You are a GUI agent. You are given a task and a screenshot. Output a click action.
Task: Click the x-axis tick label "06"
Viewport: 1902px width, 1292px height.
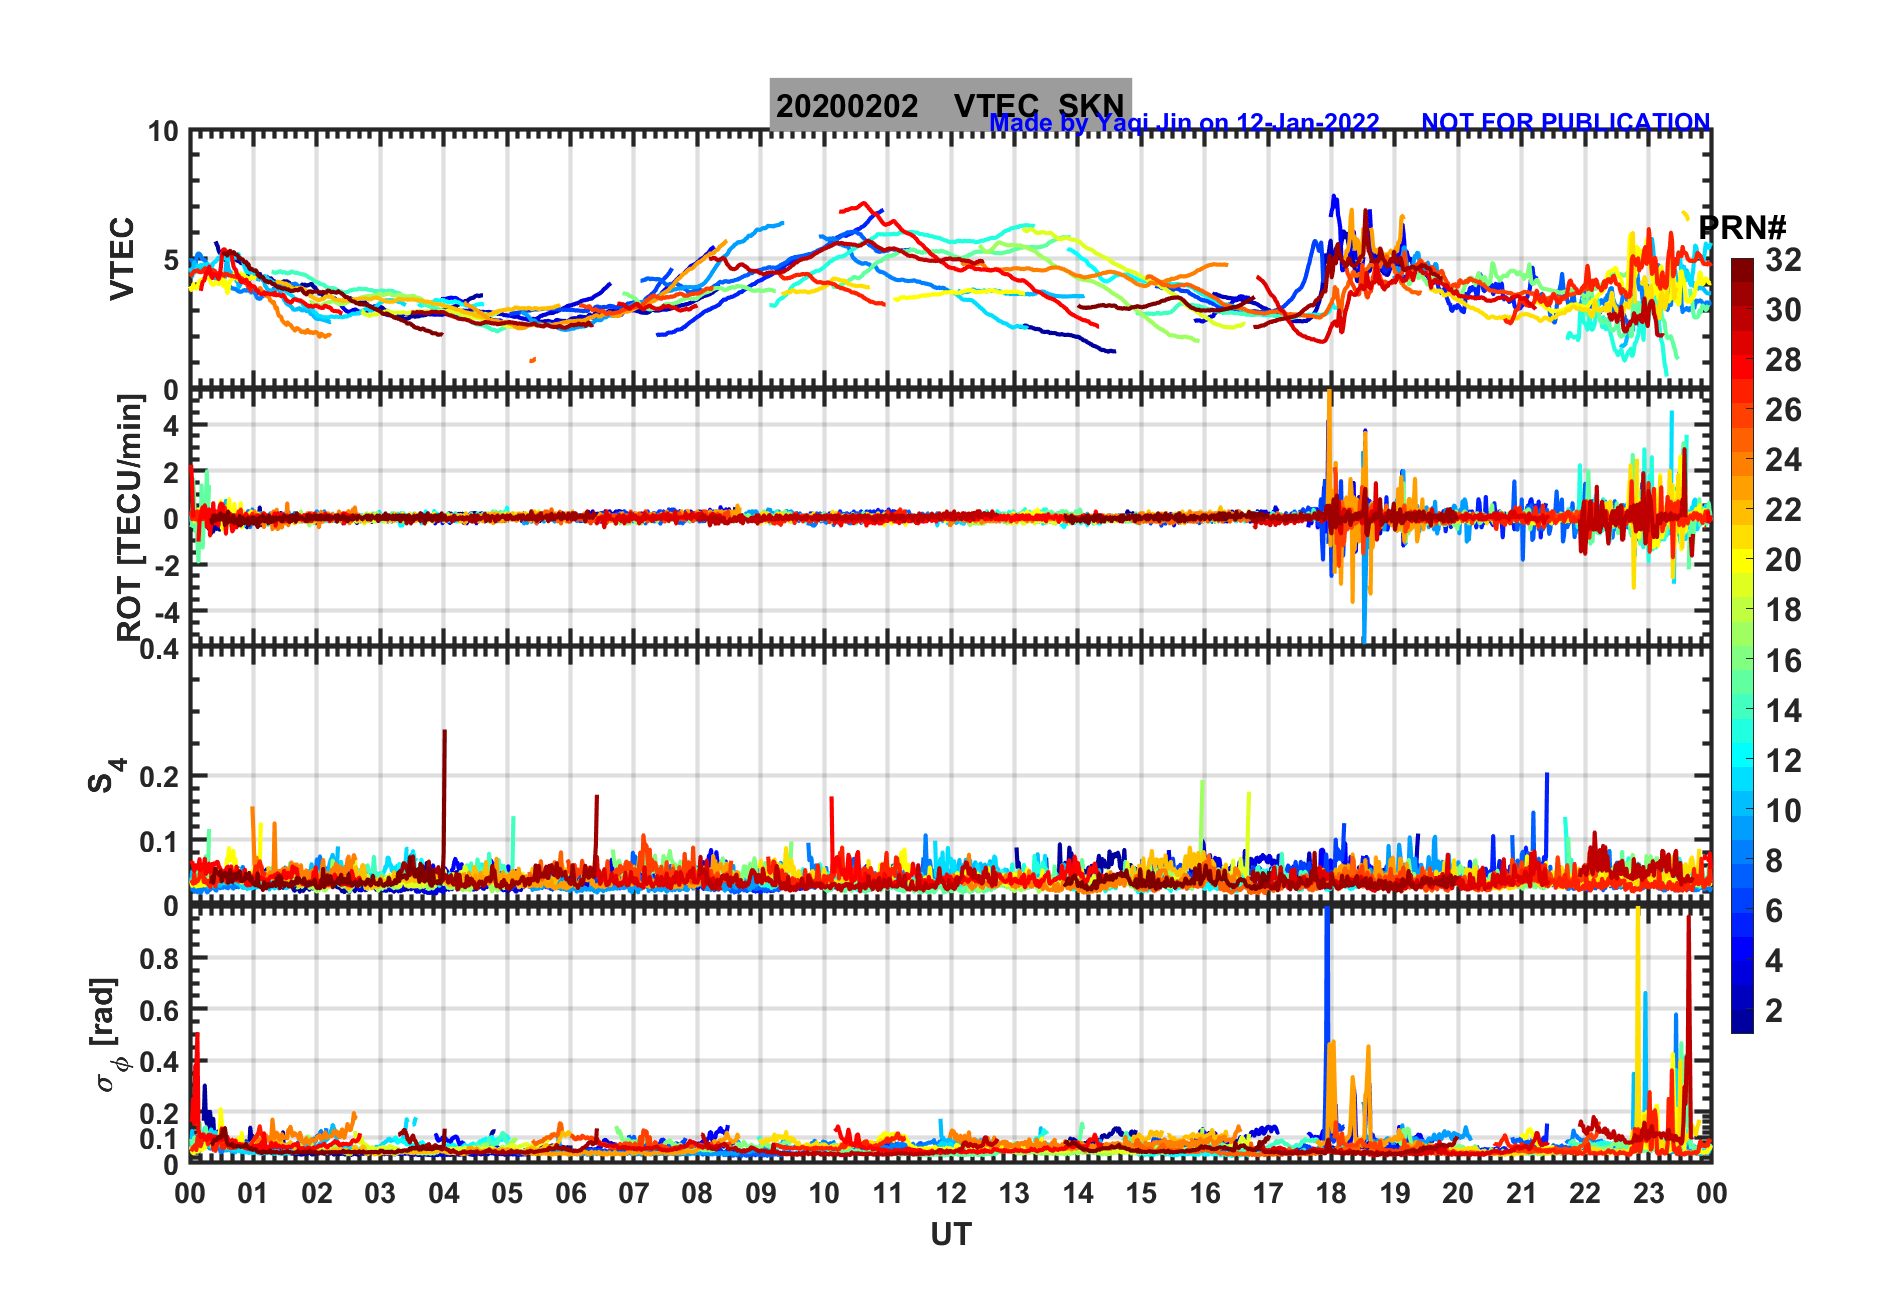[x=571, y=1193]
